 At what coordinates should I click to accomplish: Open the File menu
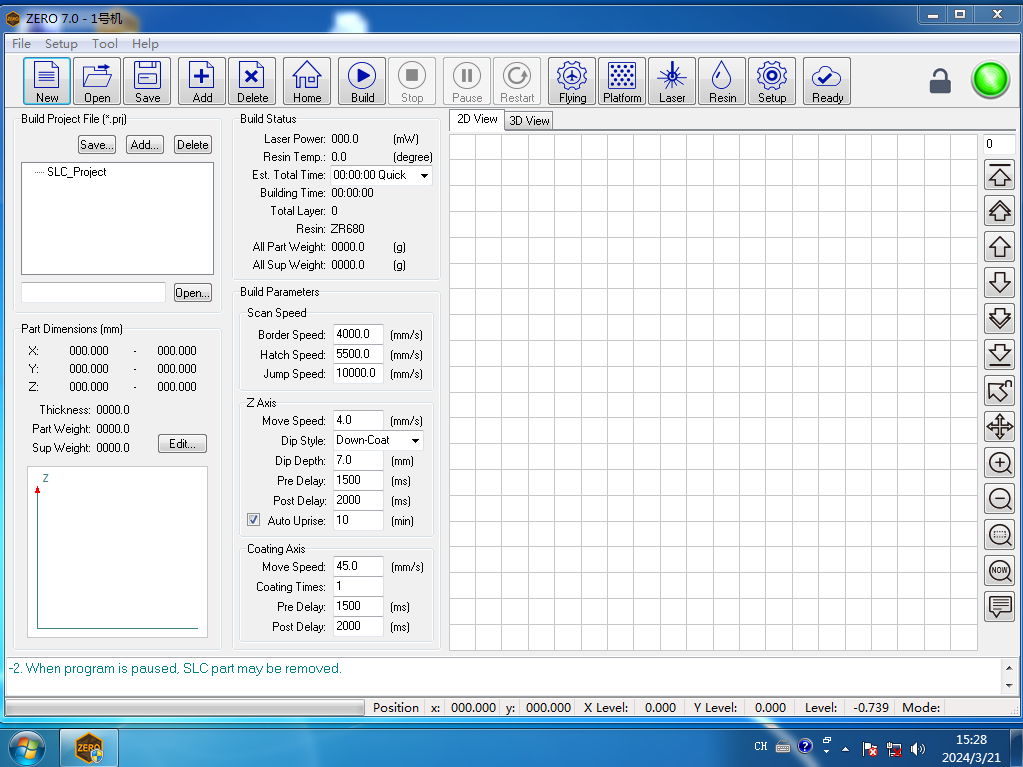(x=21, y=44)
